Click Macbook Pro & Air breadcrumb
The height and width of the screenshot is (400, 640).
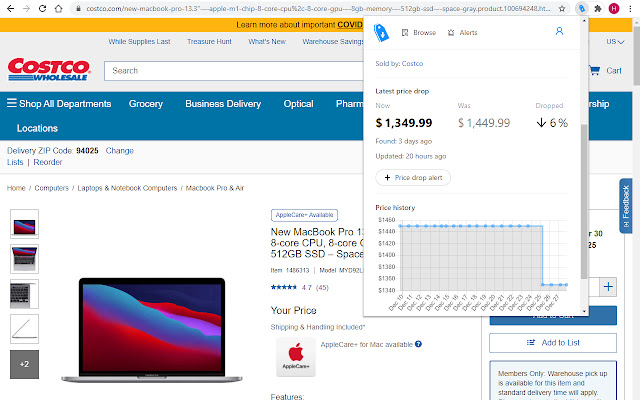(x=215, y=188)
